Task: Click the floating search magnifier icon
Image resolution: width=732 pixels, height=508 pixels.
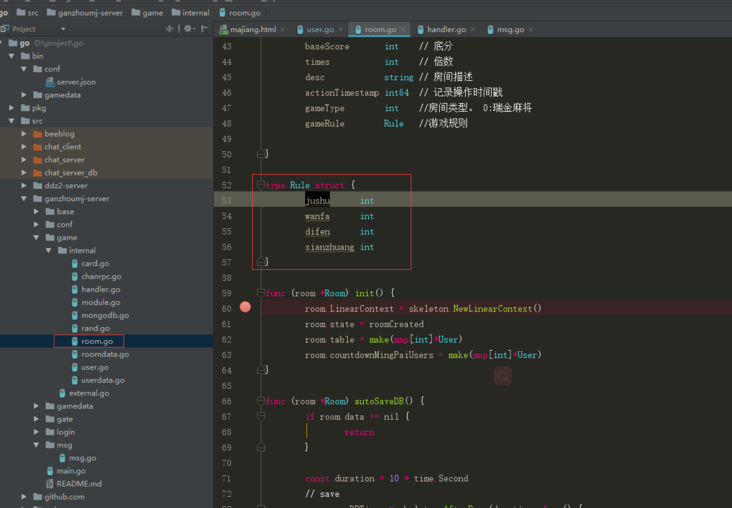Action: [503, 376]
